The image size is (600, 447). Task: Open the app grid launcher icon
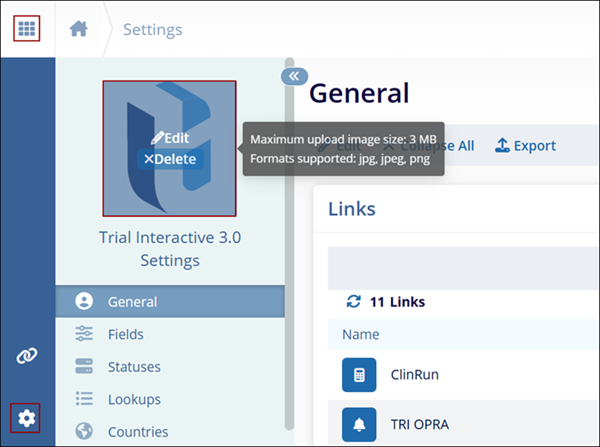click(x=27, y=28)
